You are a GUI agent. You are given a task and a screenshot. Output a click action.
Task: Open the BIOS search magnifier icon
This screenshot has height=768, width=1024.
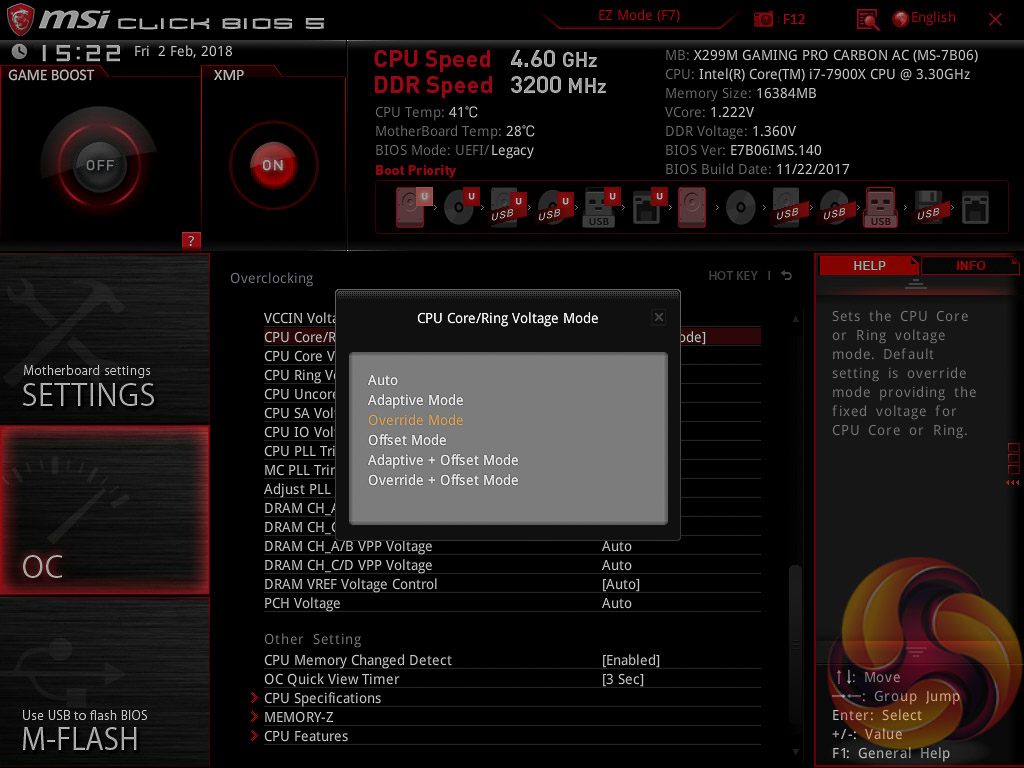[867, 20]
